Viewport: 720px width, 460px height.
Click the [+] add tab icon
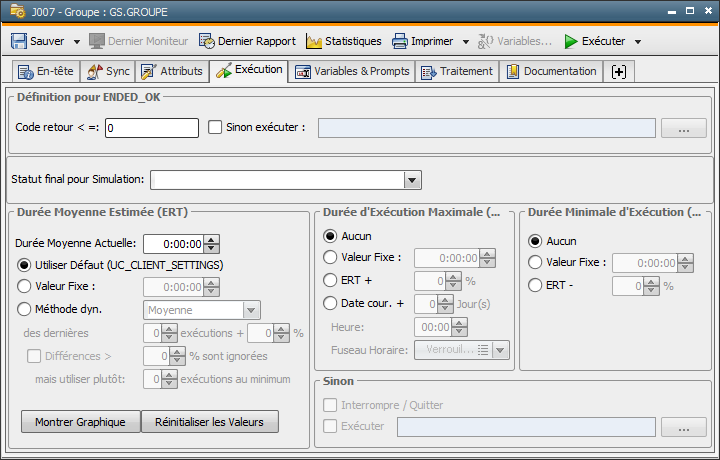pyautogui.click(x=619, y=72)
